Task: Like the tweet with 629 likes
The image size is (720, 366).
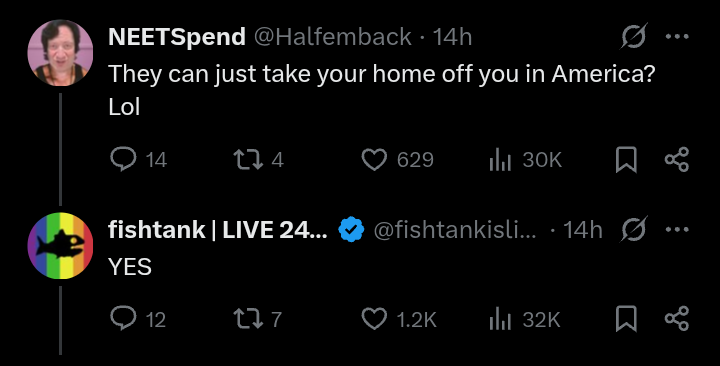Action: 398,159
